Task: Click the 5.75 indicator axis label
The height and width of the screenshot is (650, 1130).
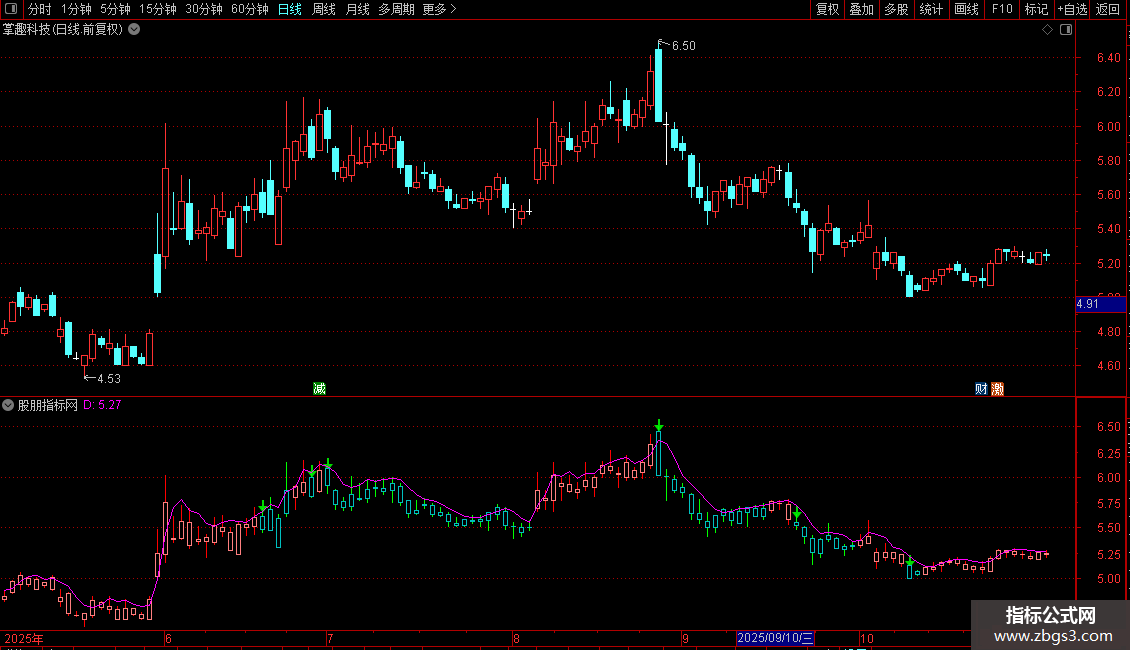Action: pos(1108,504)
